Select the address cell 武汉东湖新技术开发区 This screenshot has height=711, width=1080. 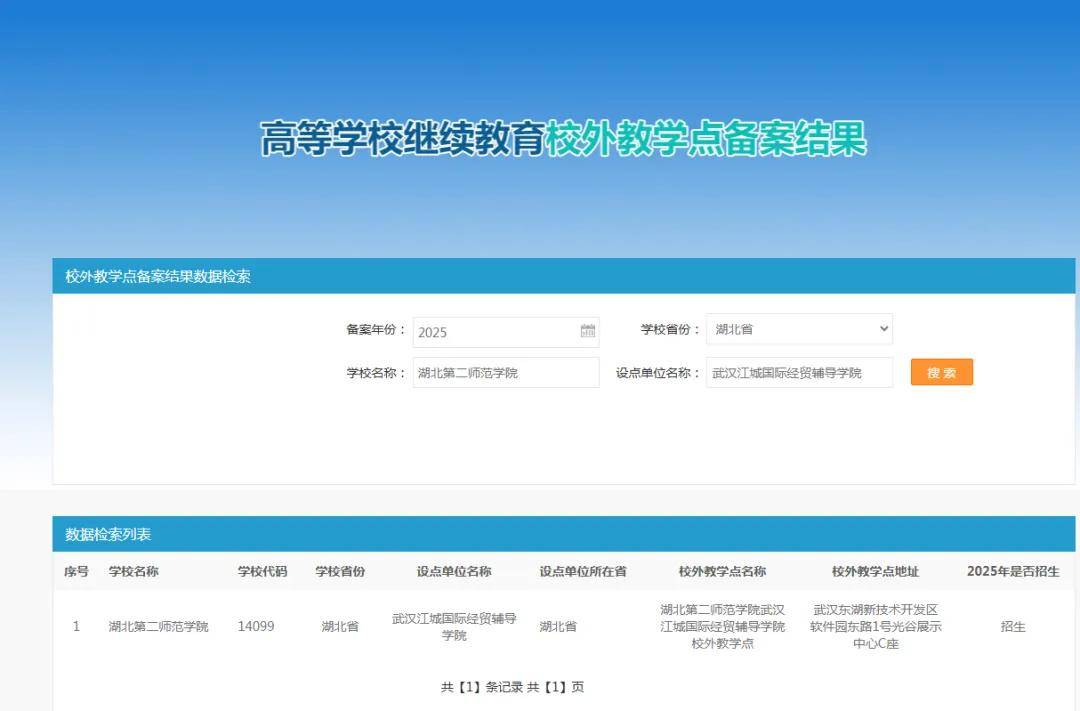[x=875, y=626]
